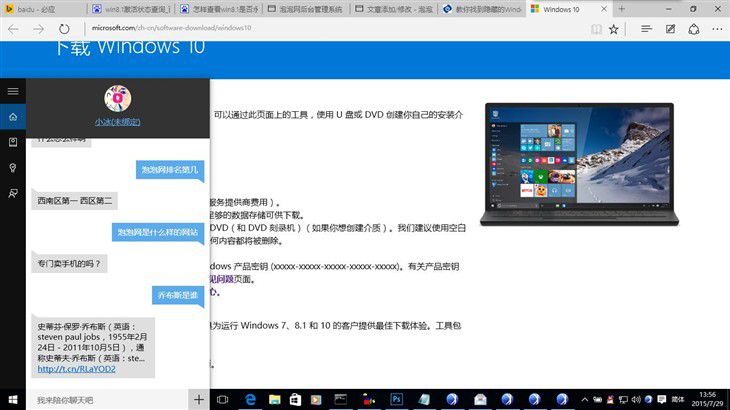Click the Xiaoice avatar picture
The image size is (730, 410).
coord(118,98)
